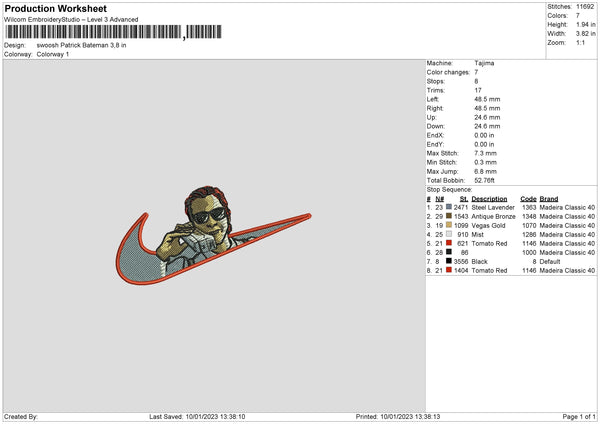The image size is (600, 424).
Task: Click the Brand column header
Action: (549, 199)
